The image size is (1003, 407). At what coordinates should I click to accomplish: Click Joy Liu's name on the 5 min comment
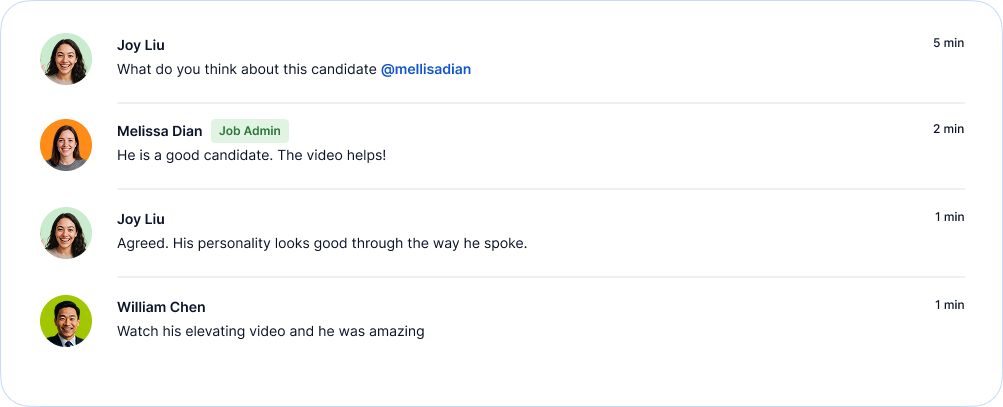click(141, 45)
